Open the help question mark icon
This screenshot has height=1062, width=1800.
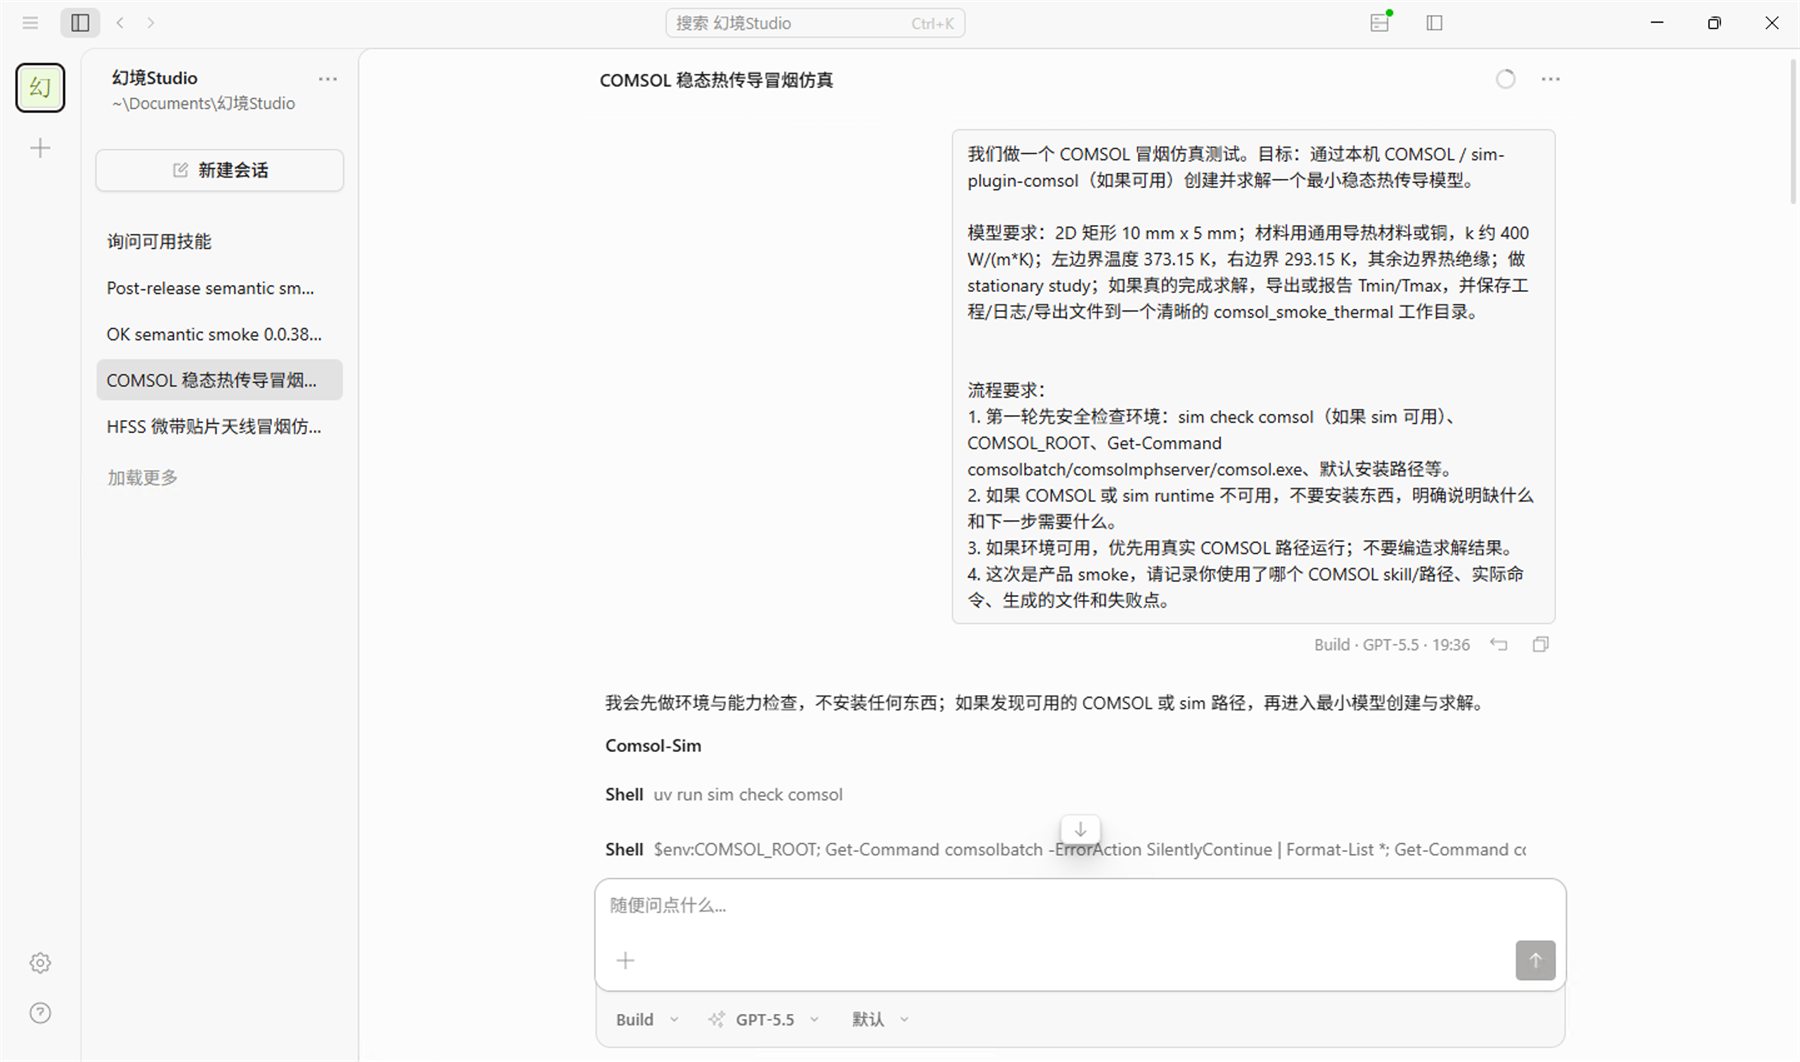(x=40, y=1013)
